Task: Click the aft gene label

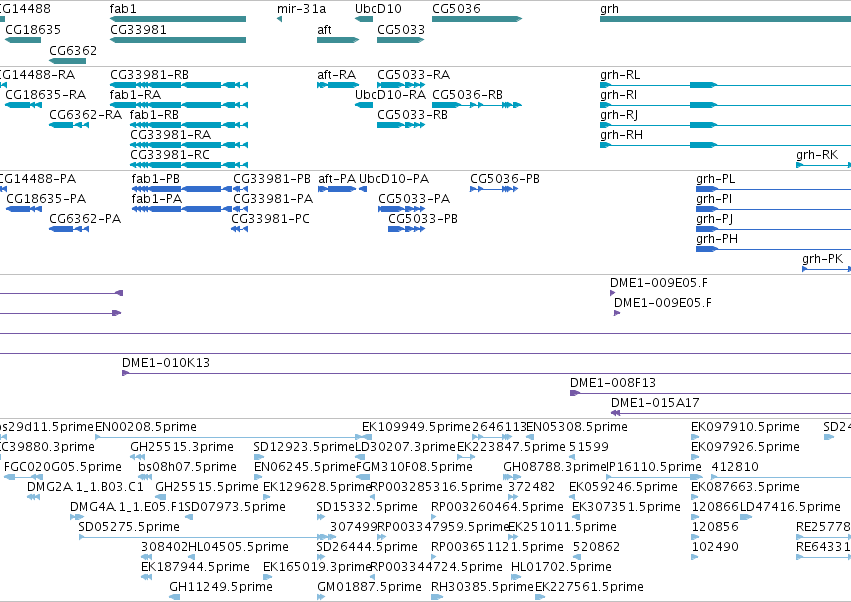Action: point(324,29)
